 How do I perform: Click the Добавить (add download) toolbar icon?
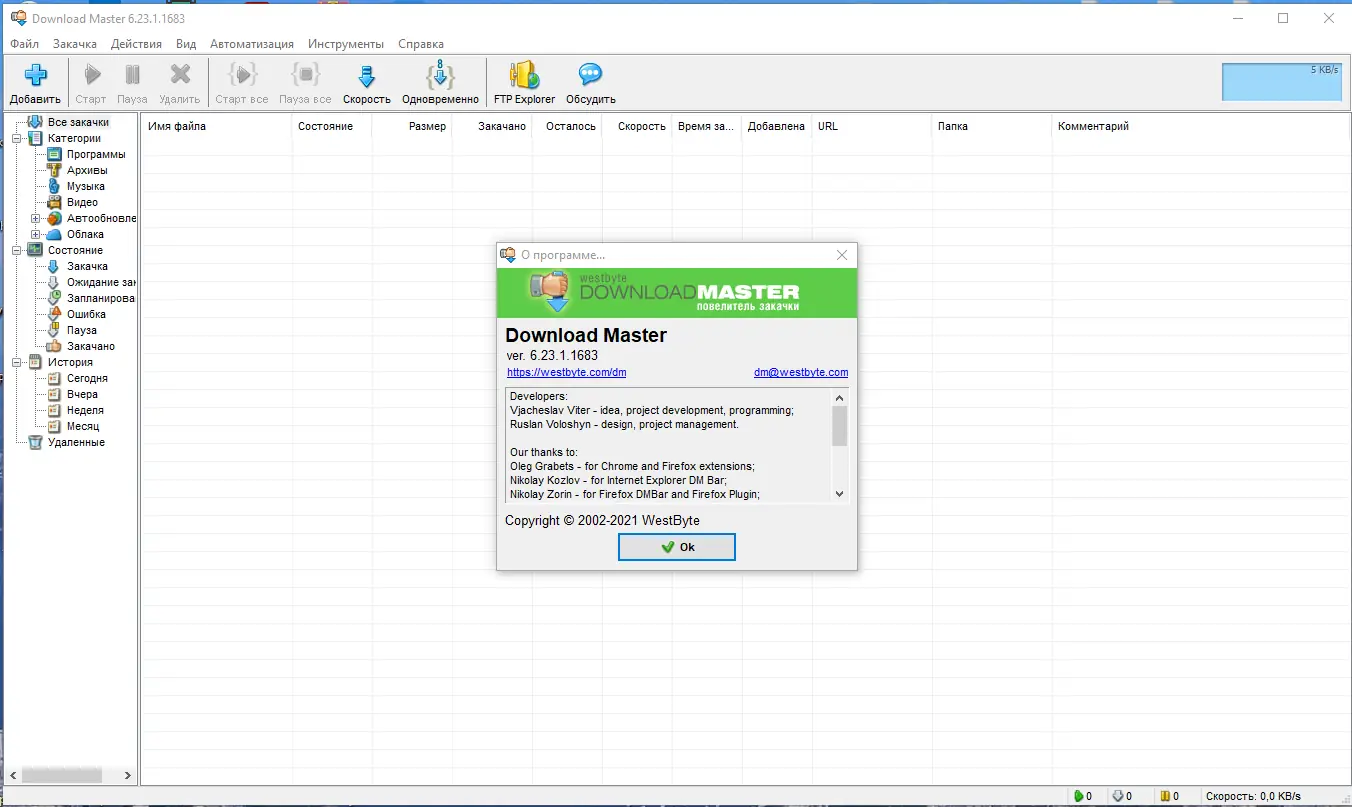[x=36, y=75]
